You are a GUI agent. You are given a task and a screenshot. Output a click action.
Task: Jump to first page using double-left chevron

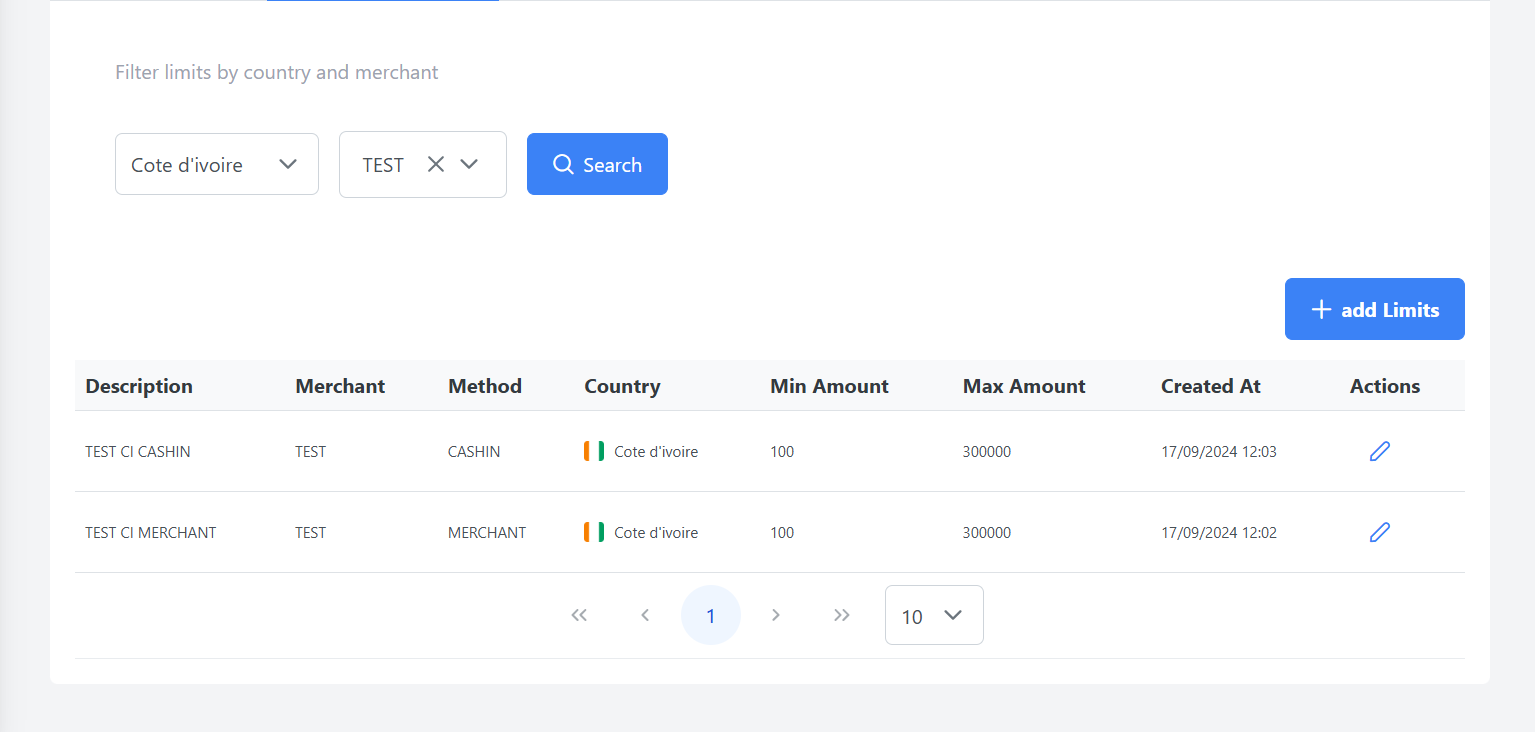pyautogui.click(x=579, y=615)
